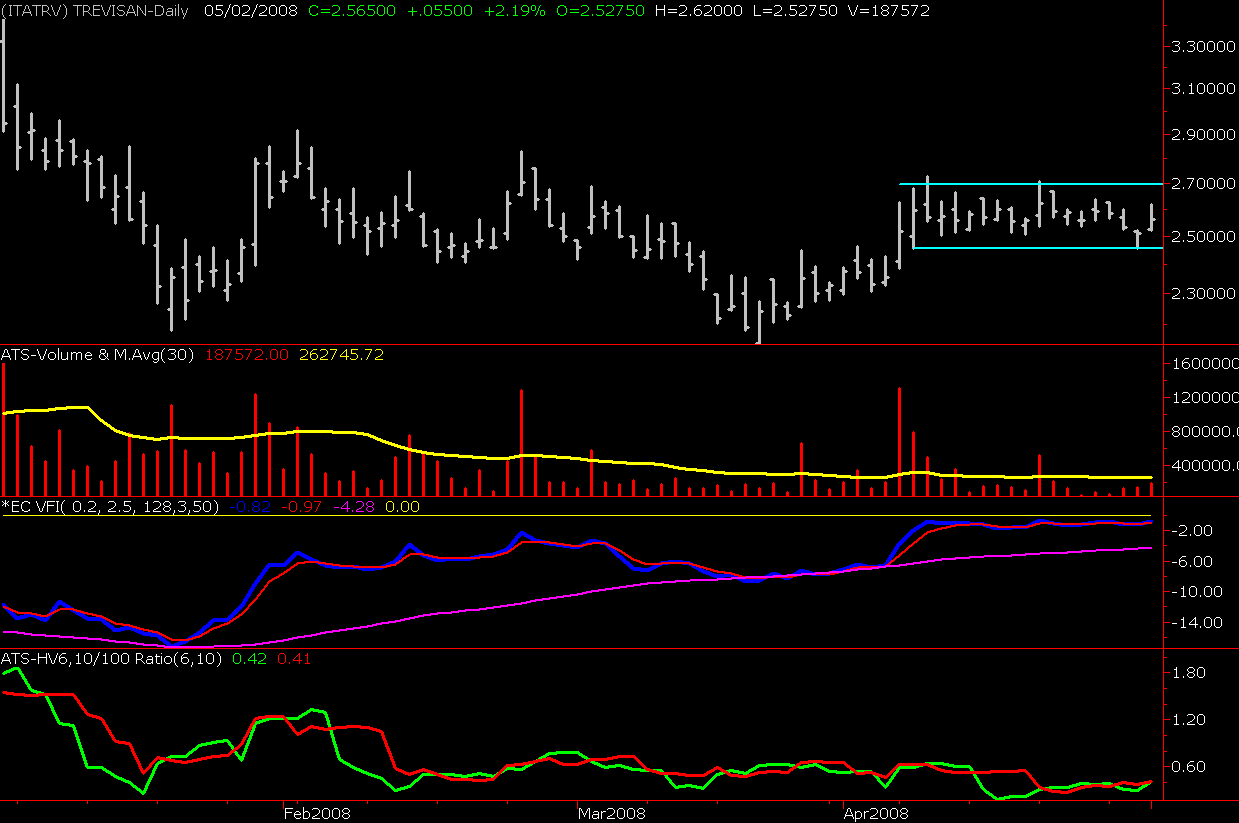Select the 05/02/2008 date in header
This screenshot has height=823, width=1239.
[241, 10]
